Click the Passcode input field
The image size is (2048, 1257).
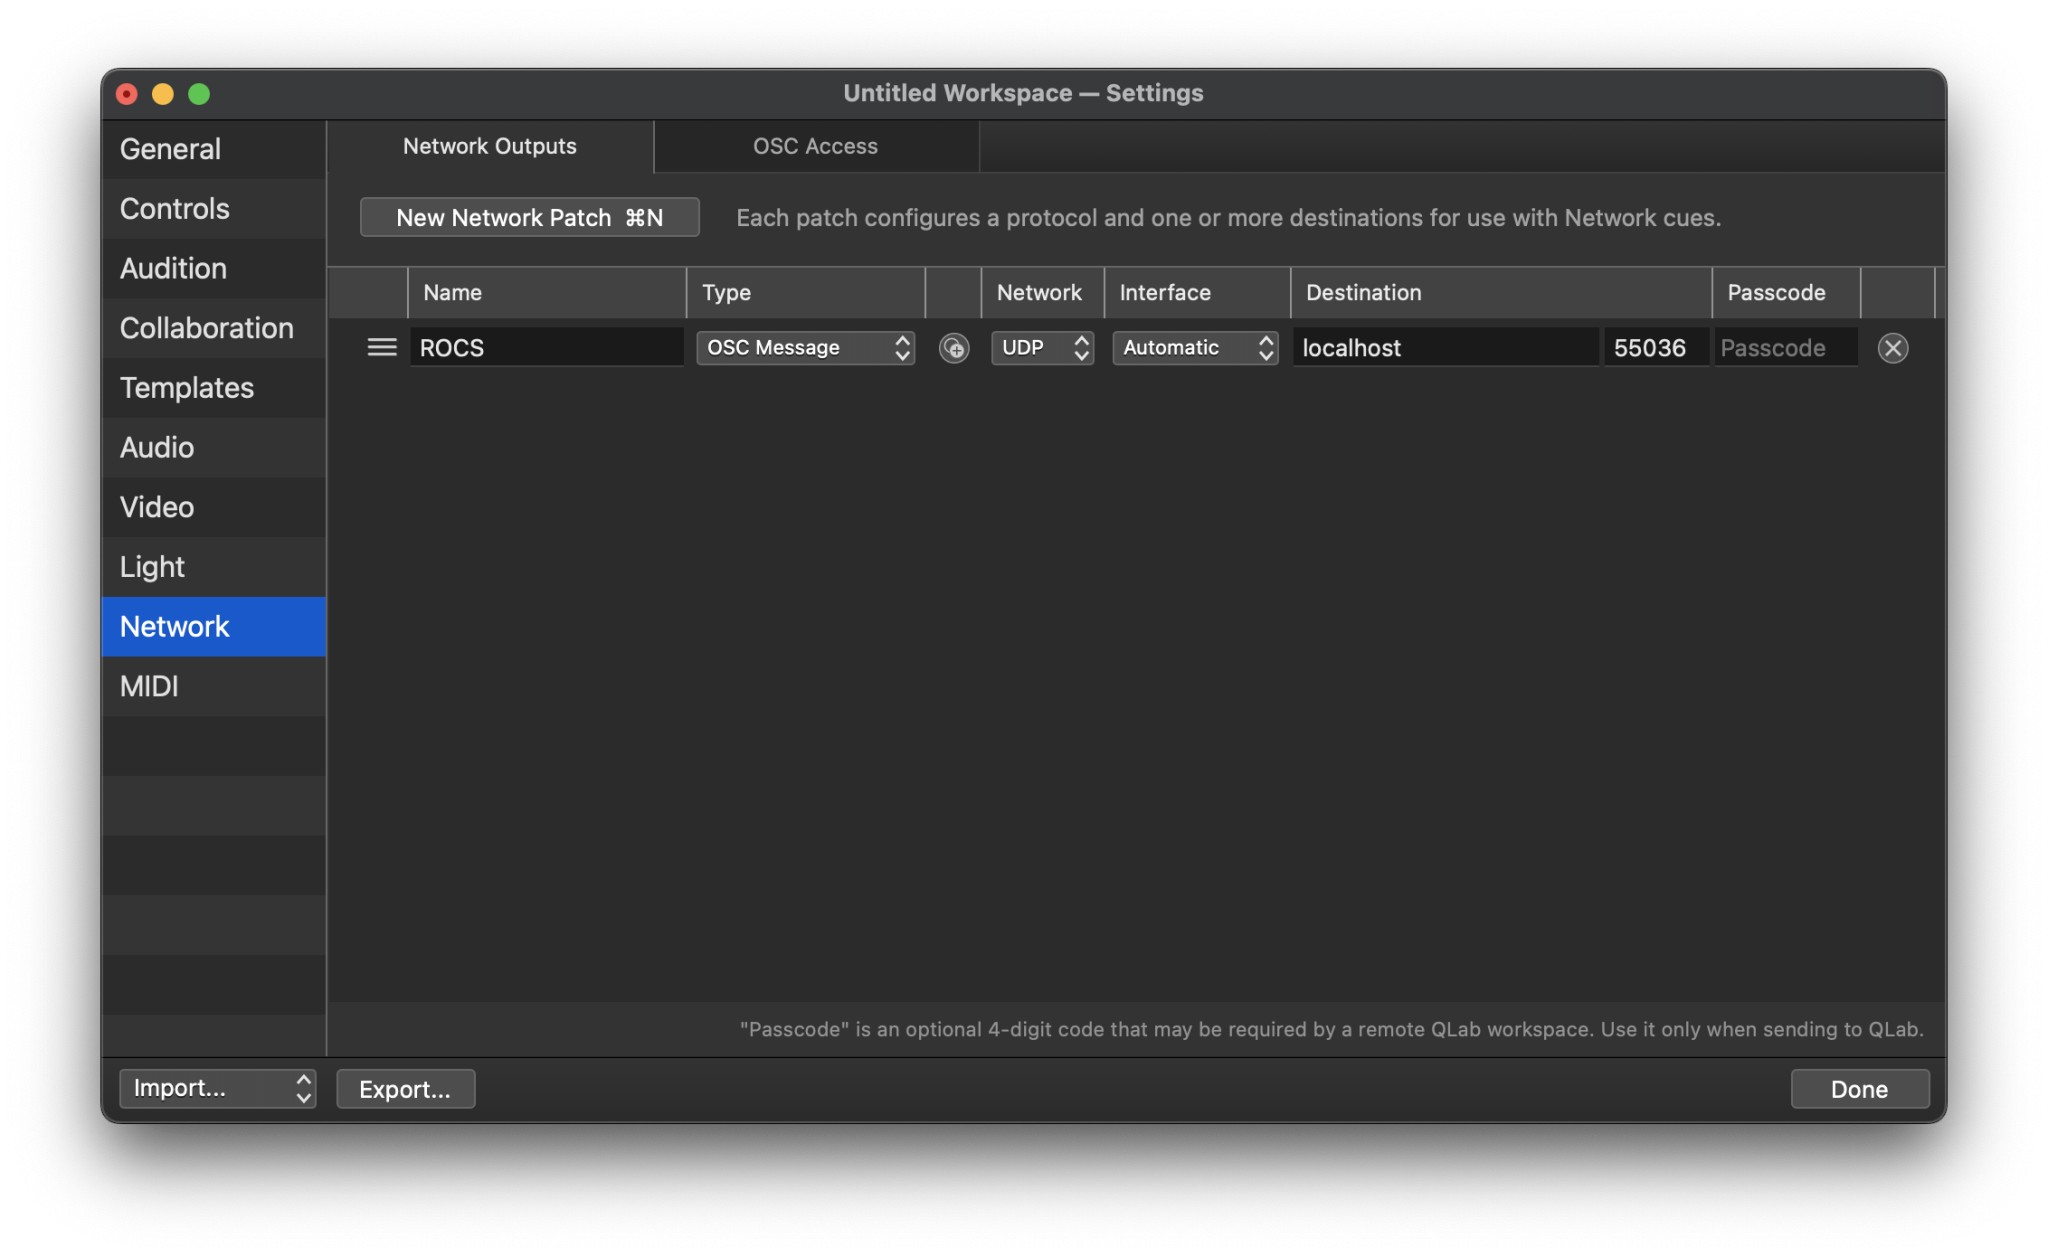tap(1784, 347)
